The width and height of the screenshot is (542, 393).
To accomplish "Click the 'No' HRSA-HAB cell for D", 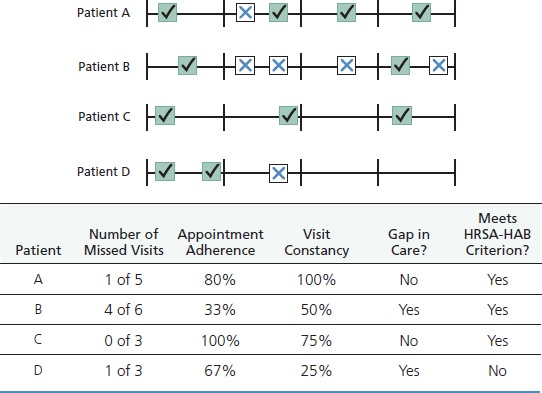I will (497, 371).
